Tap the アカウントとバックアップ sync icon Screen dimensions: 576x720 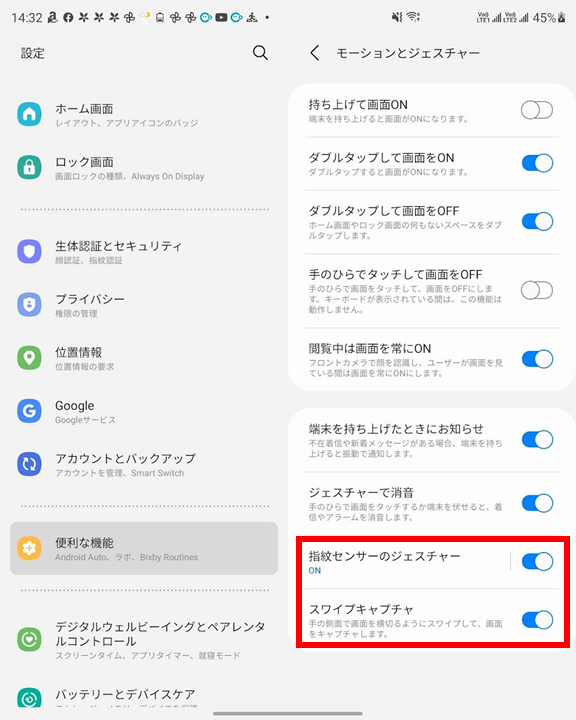click(29, 464)
